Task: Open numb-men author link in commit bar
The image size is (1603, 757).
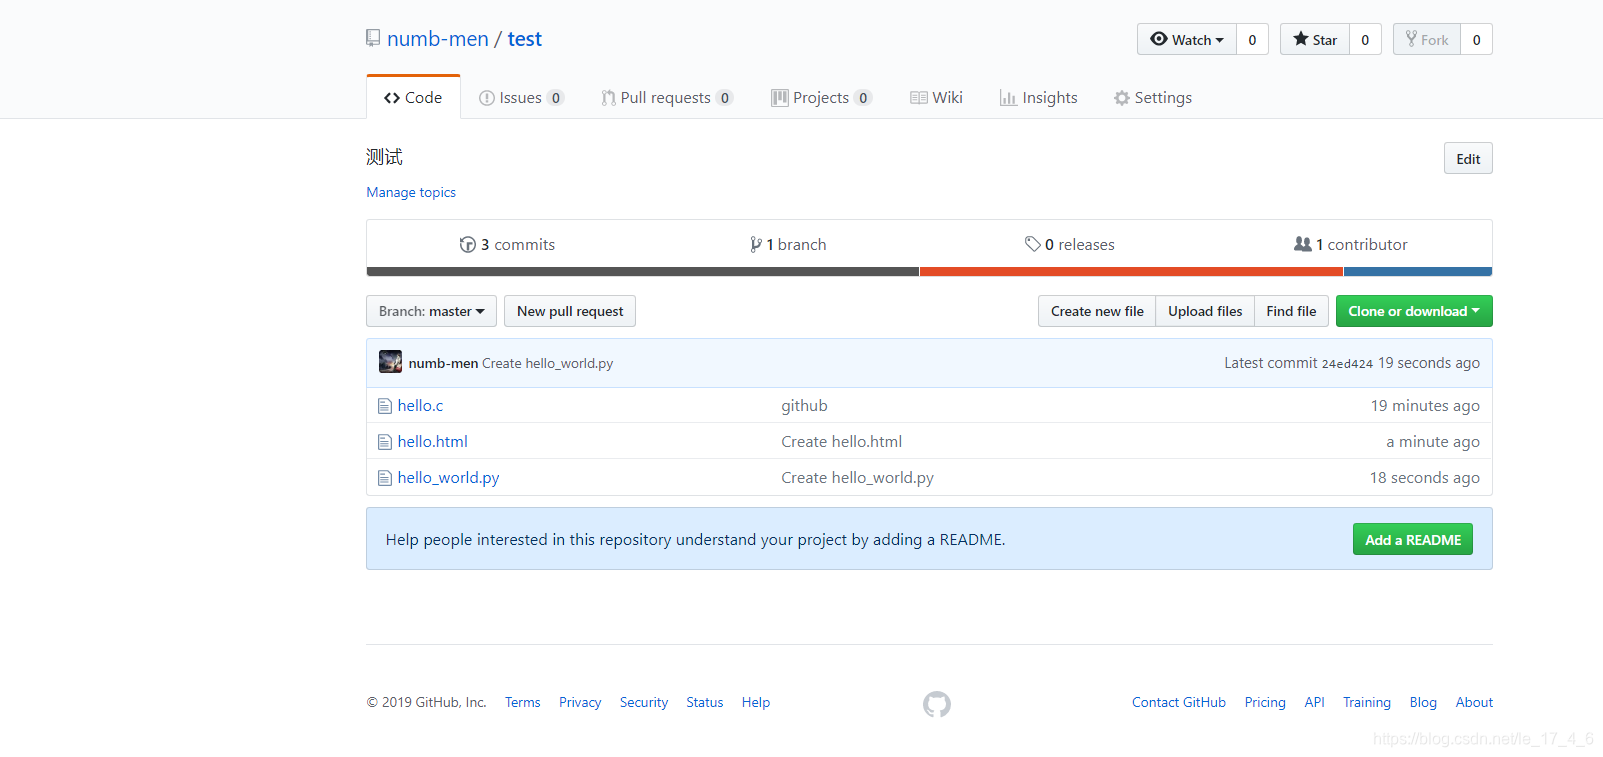Action: [x=443, y=363]
